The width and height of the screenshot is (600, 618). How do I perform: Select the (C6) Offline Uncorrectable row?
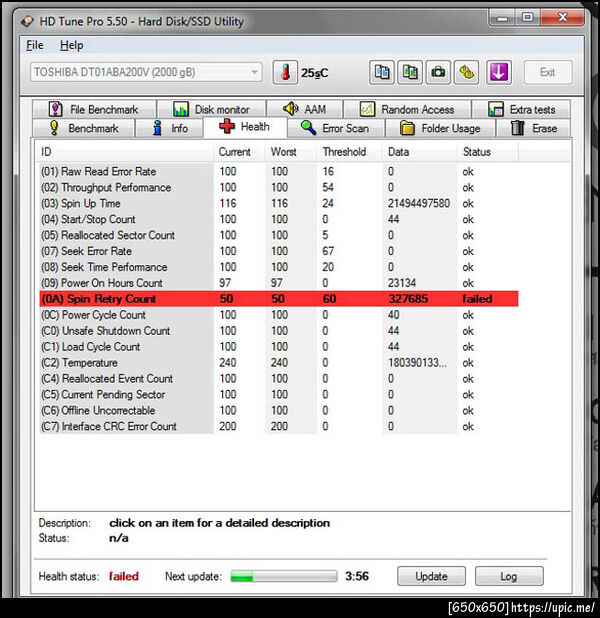279,410
